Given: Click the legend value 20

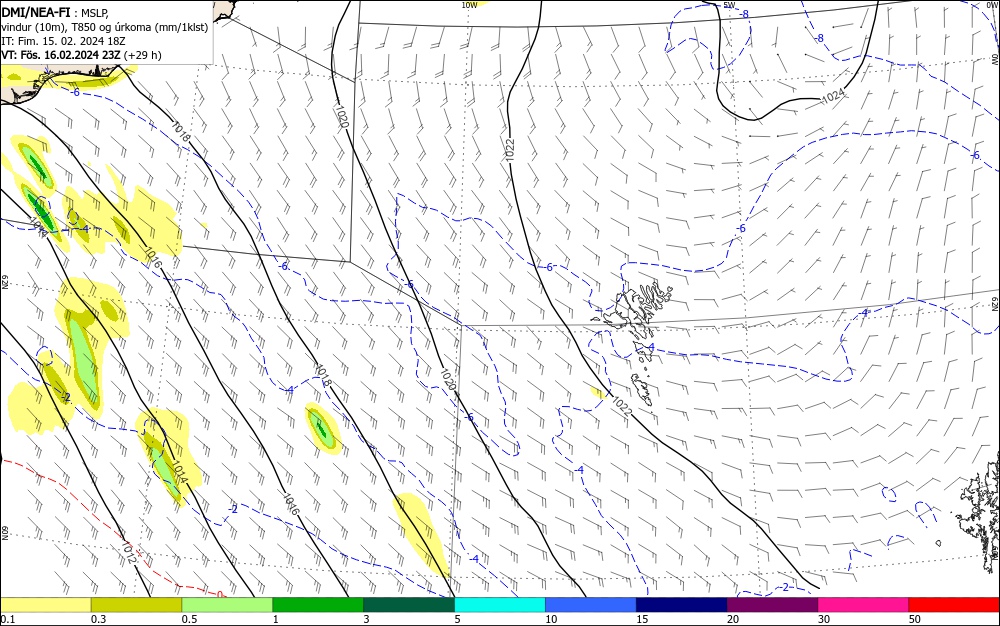Looking at the screenshot, I should point(733,619).
